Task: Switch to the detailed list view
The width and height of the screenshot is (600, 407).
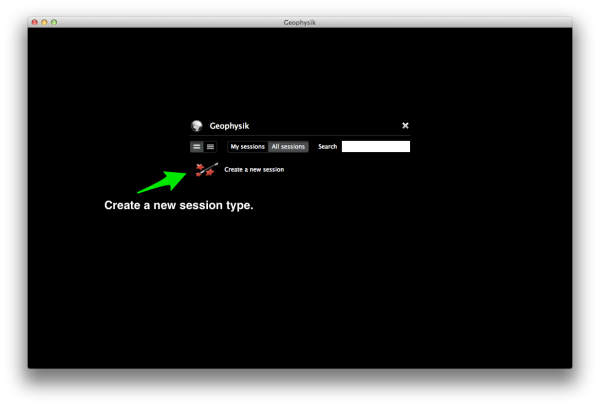Action: [197, 146]
